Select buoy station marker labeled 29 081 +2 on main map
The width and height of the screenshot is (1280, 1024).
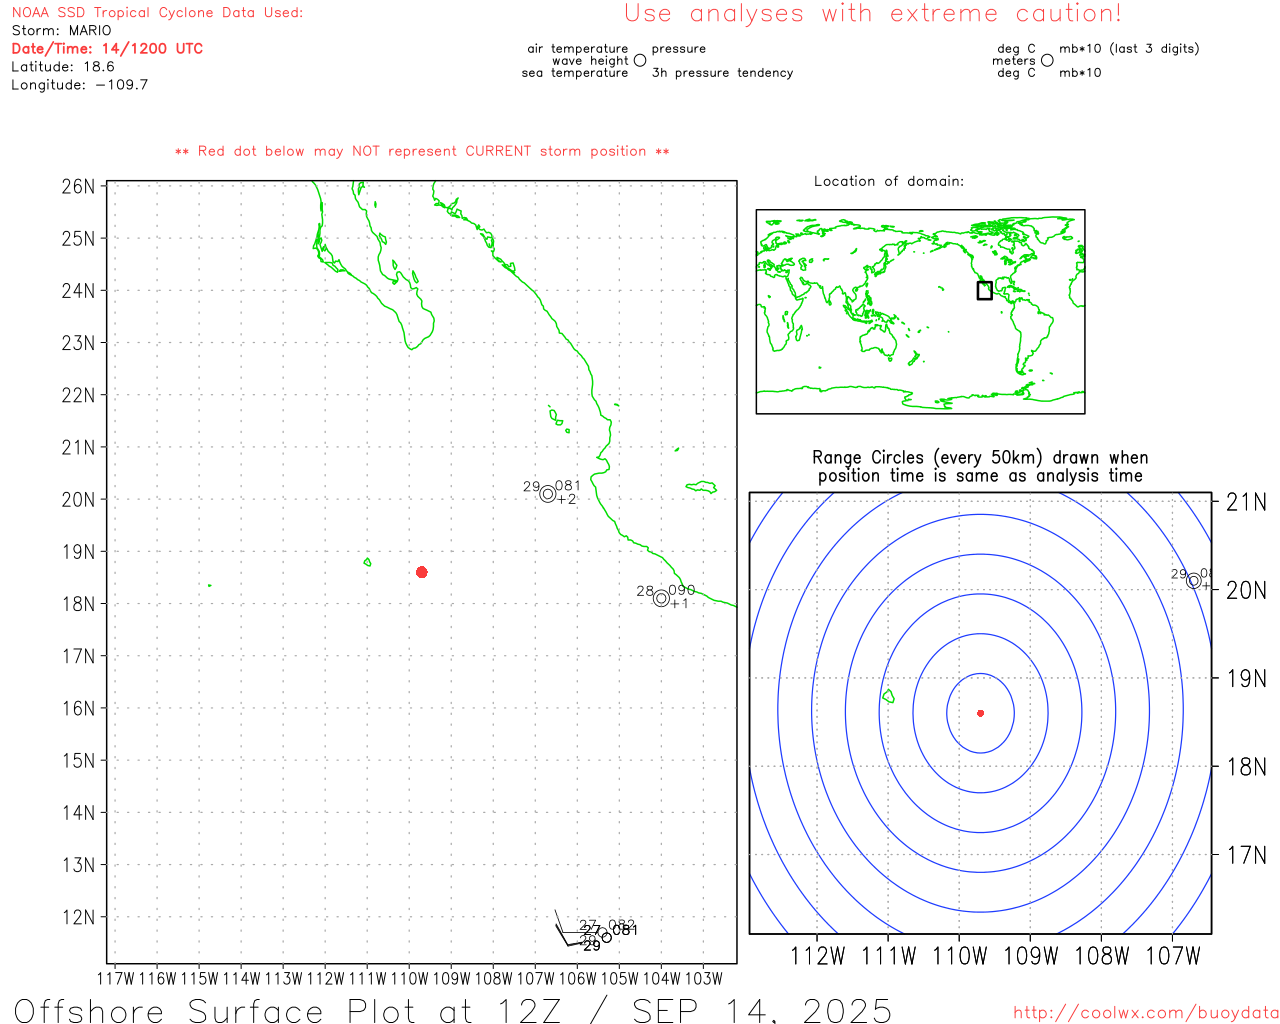(548, 494)
